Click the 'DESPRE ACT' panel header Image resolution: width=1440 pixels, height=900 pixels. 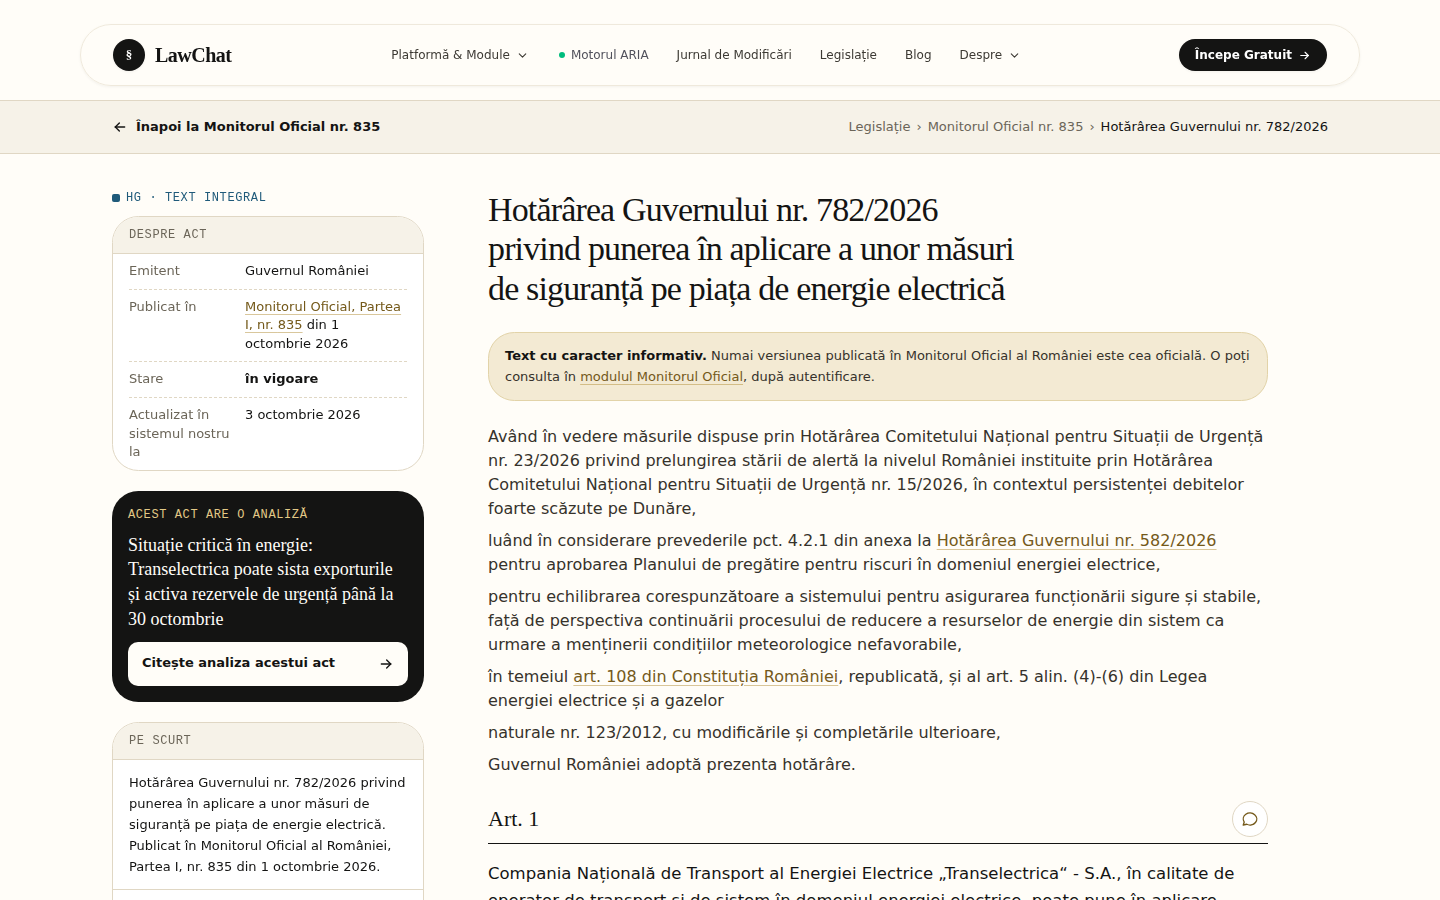(x=268, y=235)
